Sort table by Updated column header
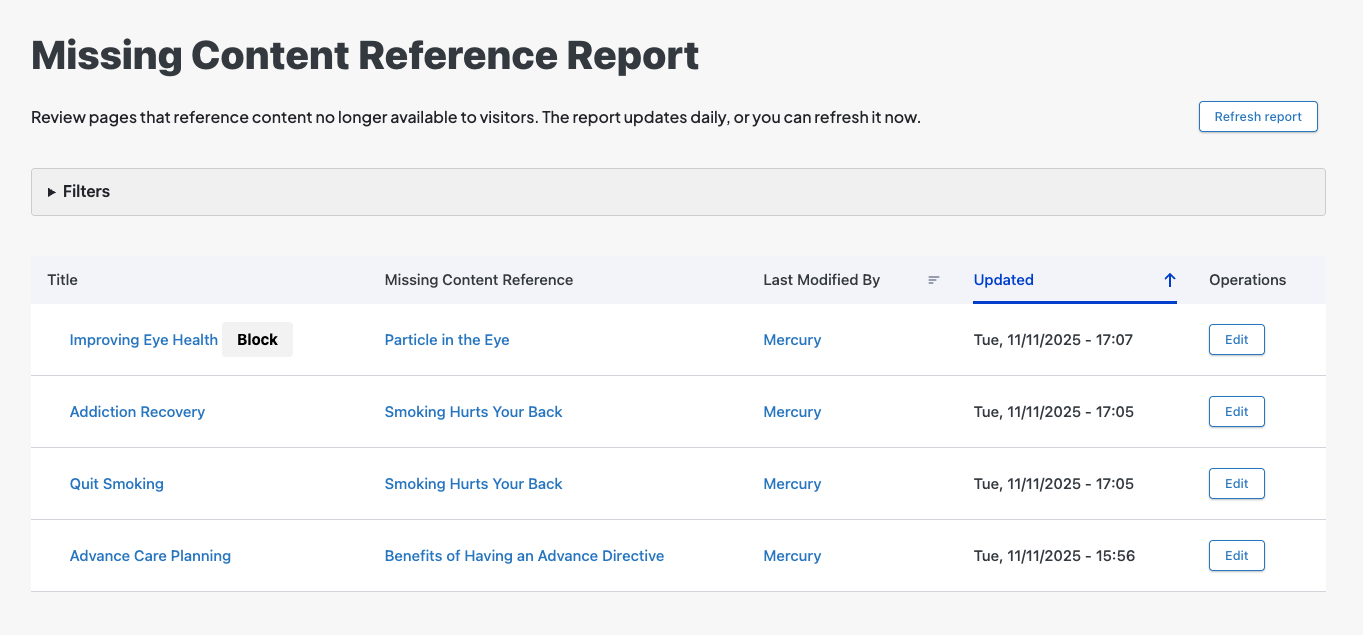This screenshot has height=635, width=1363. (1003, 280)
